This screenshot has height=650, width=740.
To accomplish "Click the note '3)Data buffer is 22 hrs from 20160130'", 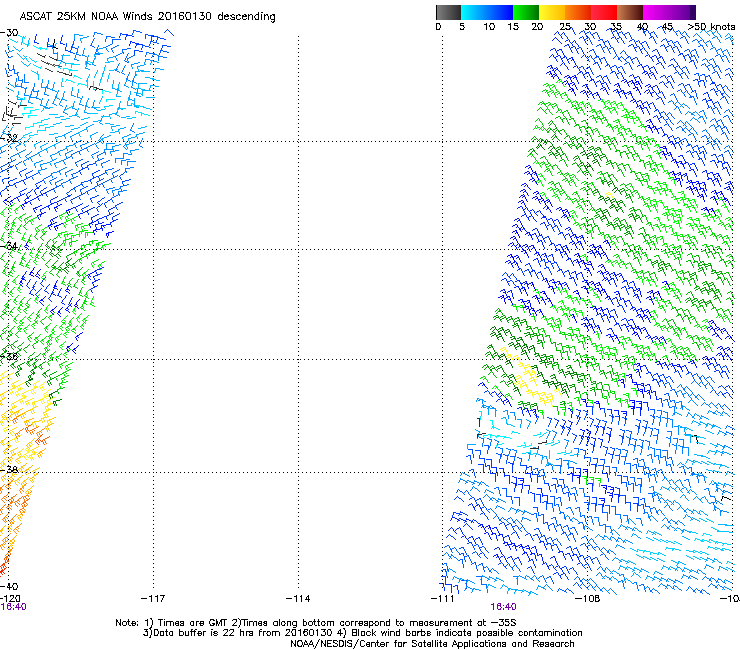I will coord(237,633).
